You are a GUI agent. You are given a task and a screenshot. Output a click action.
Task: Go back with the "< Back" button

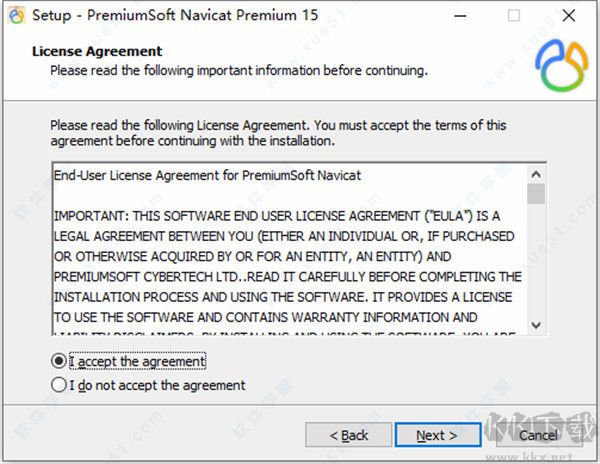(348, 435)
